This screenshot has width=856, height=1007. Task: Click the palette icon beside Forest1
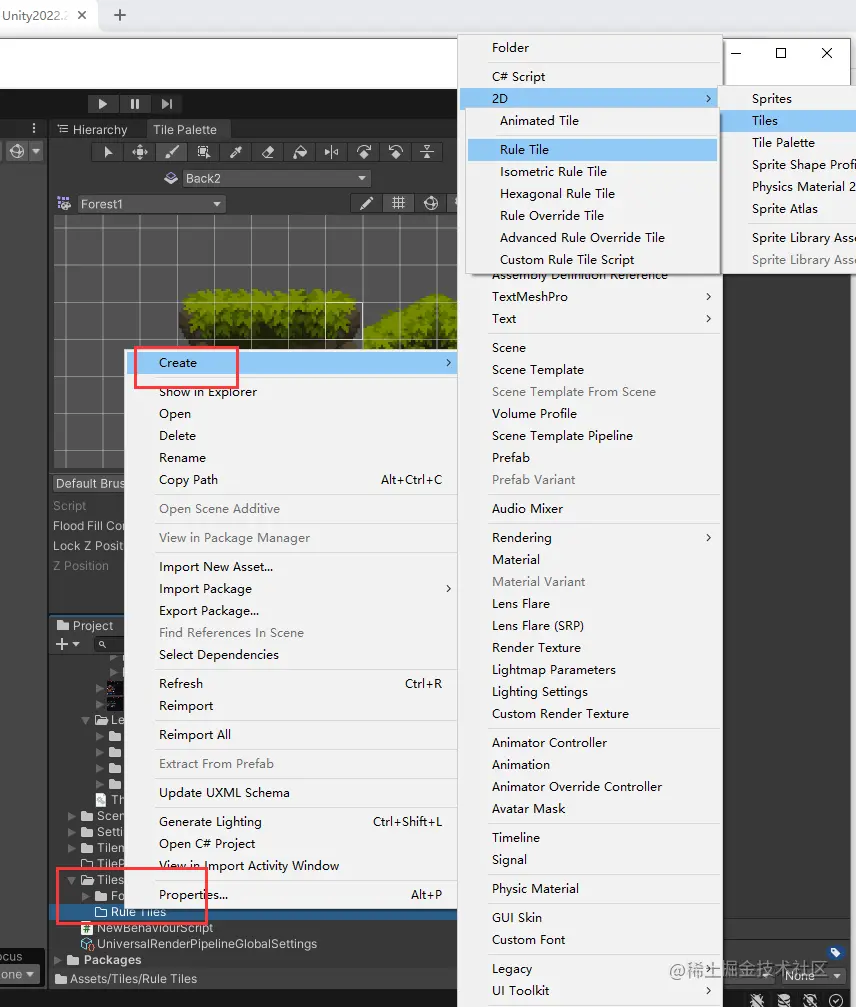tap(64, 204)
